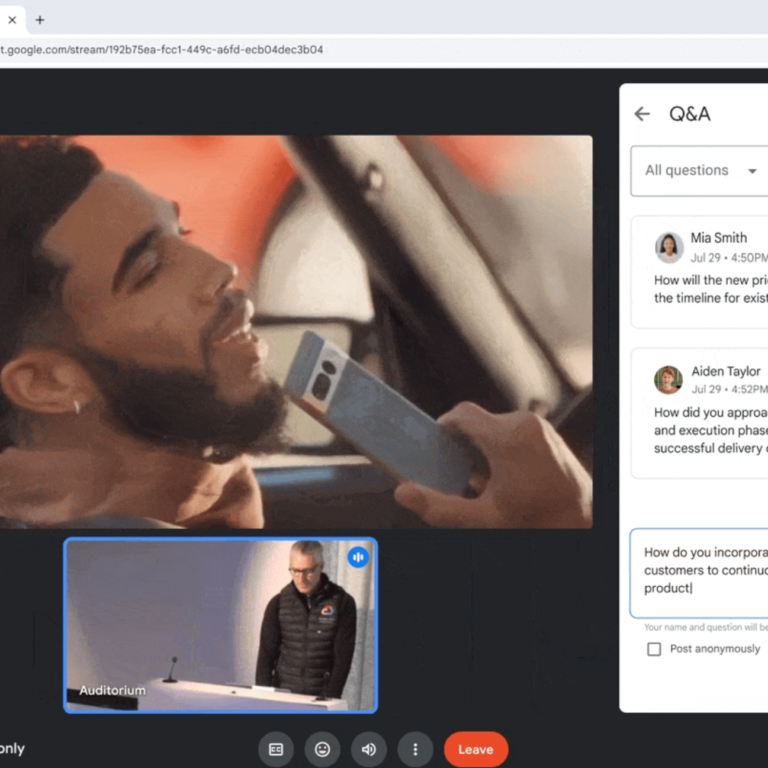
Task: Select the Auditorium video thumbnail
Action: coord(220,625)
